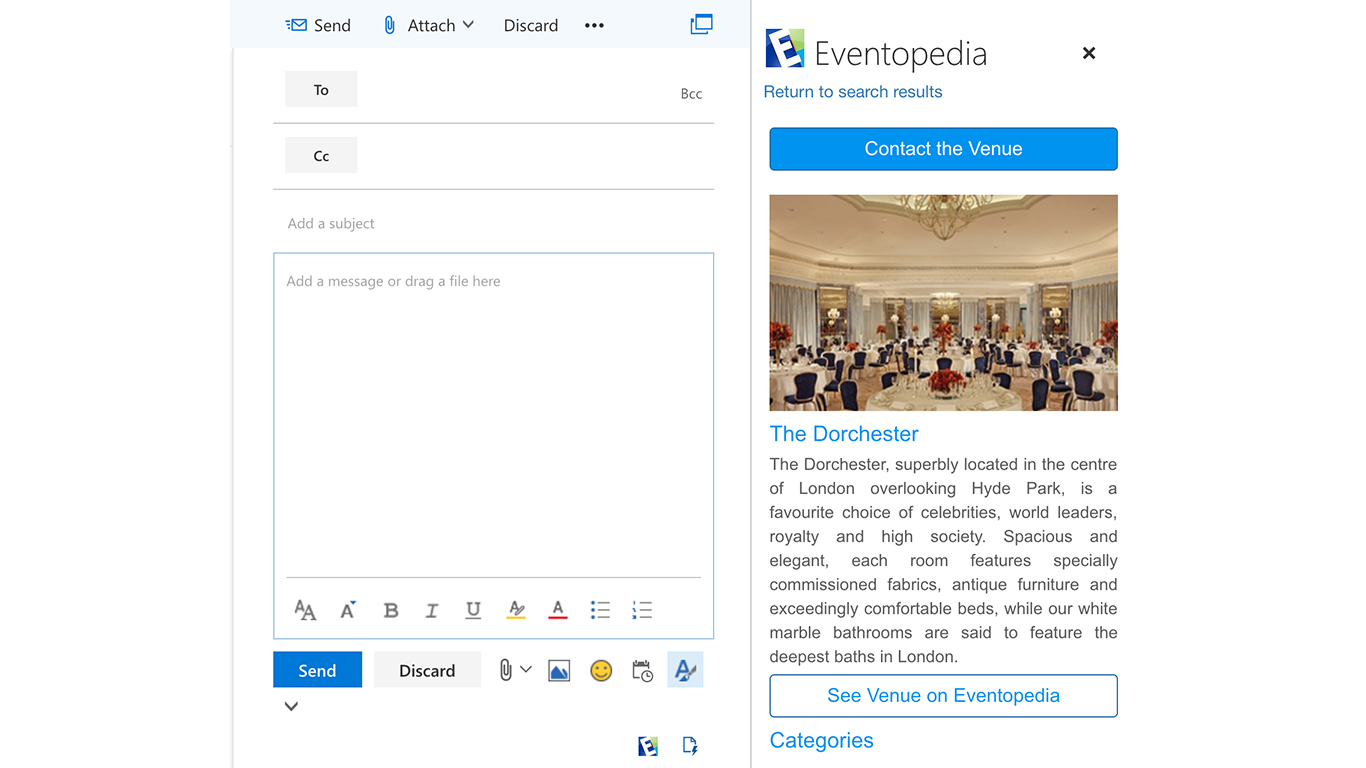Click the Eventopedia logo in side panel
This screenshot has width=1366, height=768.
(785, 48)
